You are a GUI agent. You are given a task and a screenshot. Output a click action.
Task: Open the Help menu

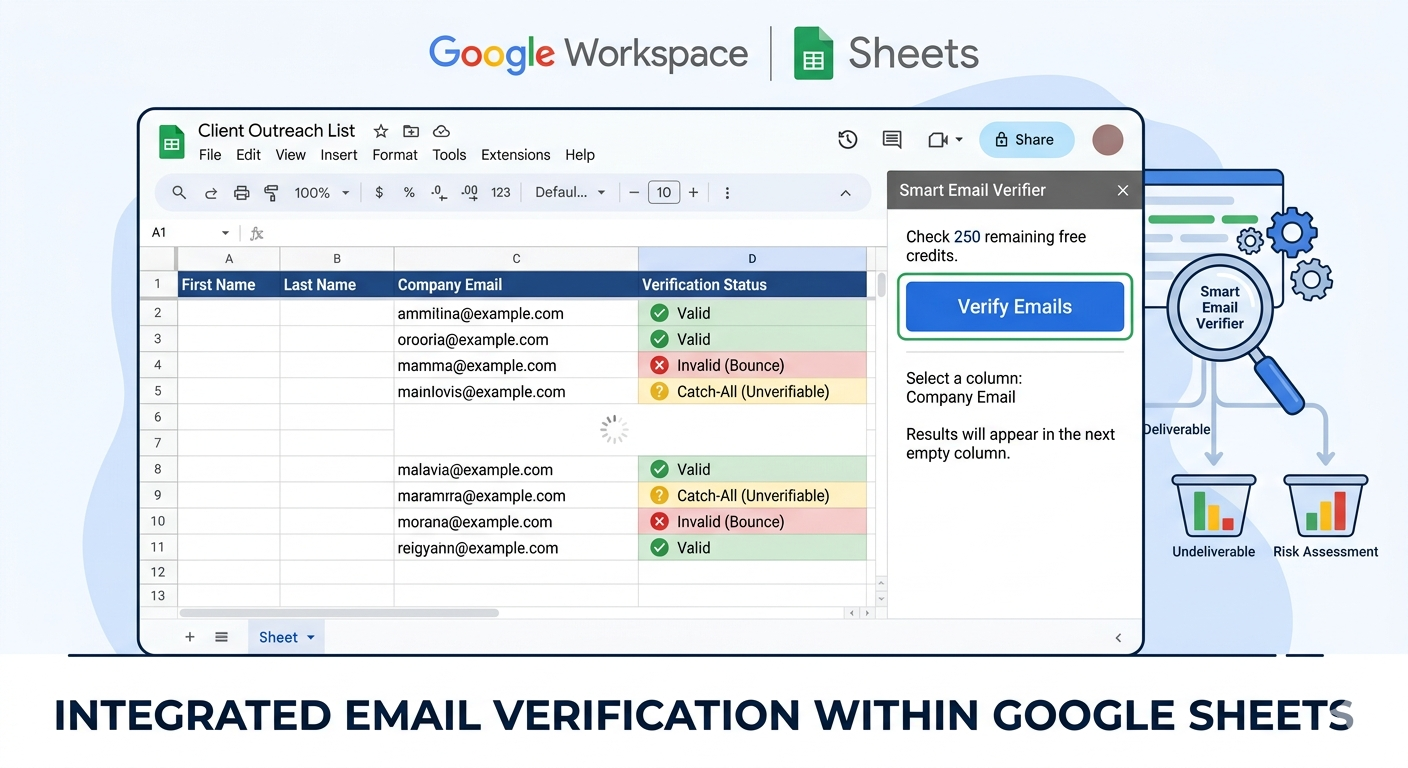click(x=580, y=155)
